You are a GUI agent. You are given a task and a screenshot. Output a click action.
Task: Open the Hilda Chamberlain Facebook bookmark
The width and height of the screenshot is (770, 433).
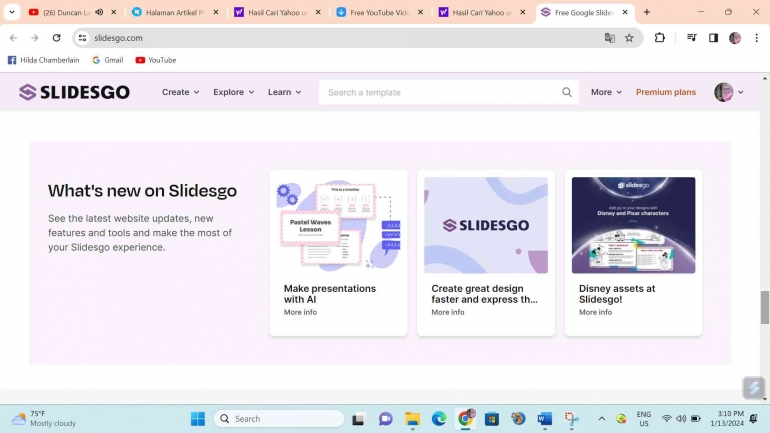click(43, 60)
